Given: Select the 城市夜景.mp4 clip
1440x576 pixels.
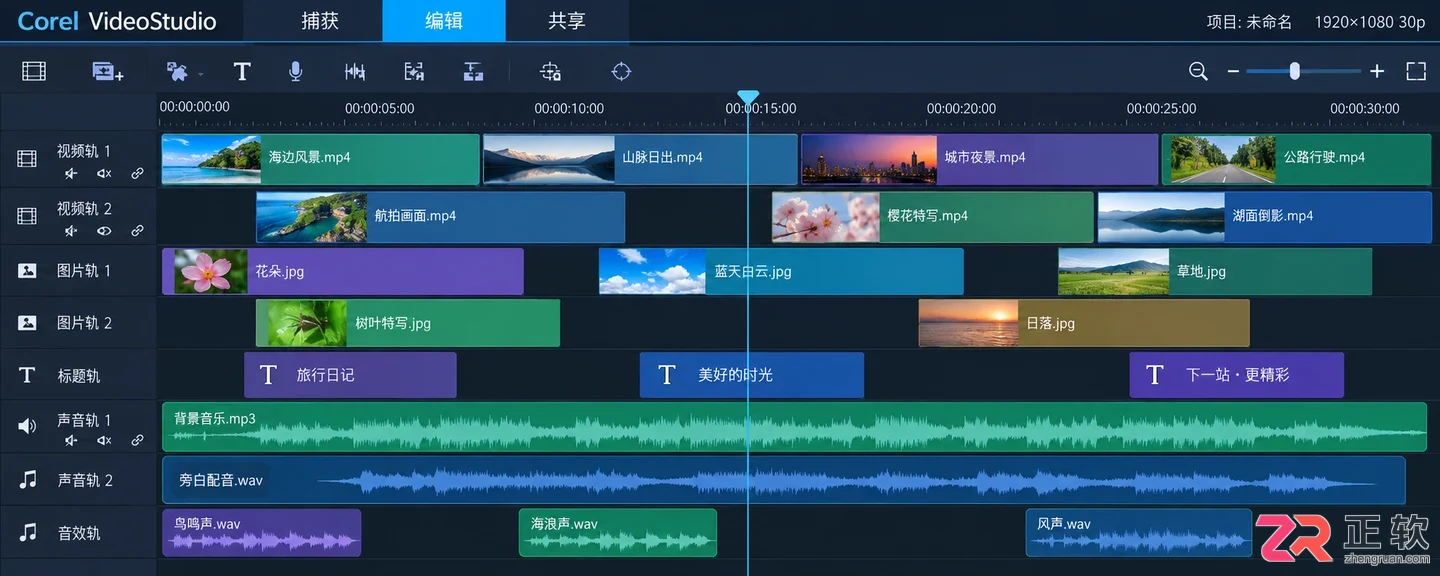Looking at the screenshot, I should [980, 159].
